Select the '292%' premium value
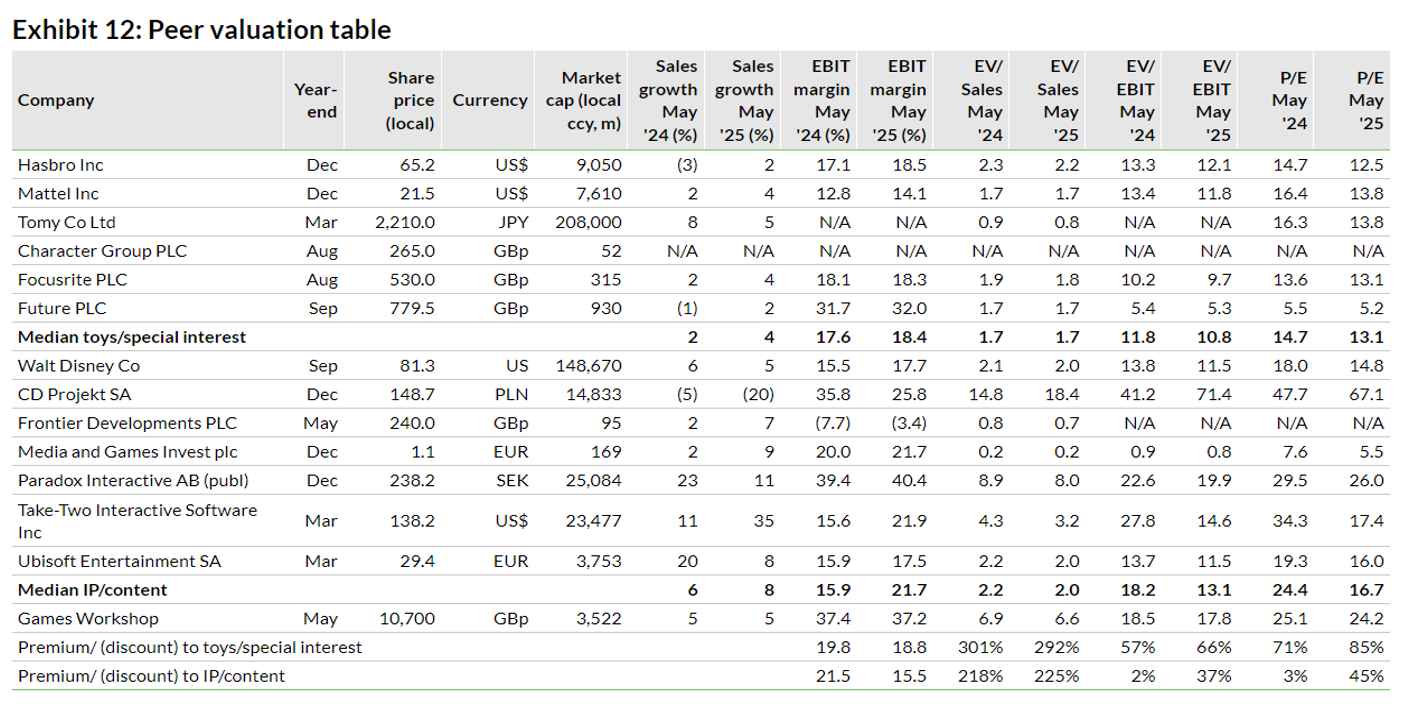 point(1059,647)
